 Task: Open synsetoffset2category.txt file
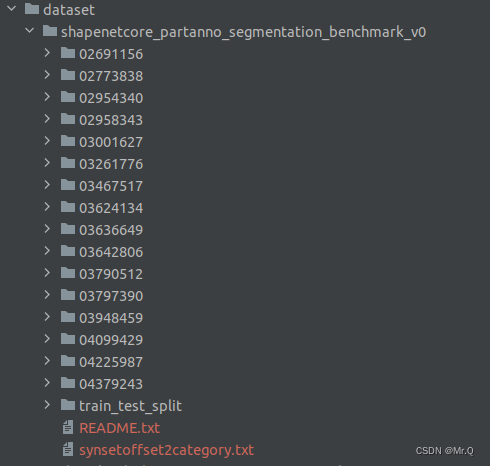166,450
